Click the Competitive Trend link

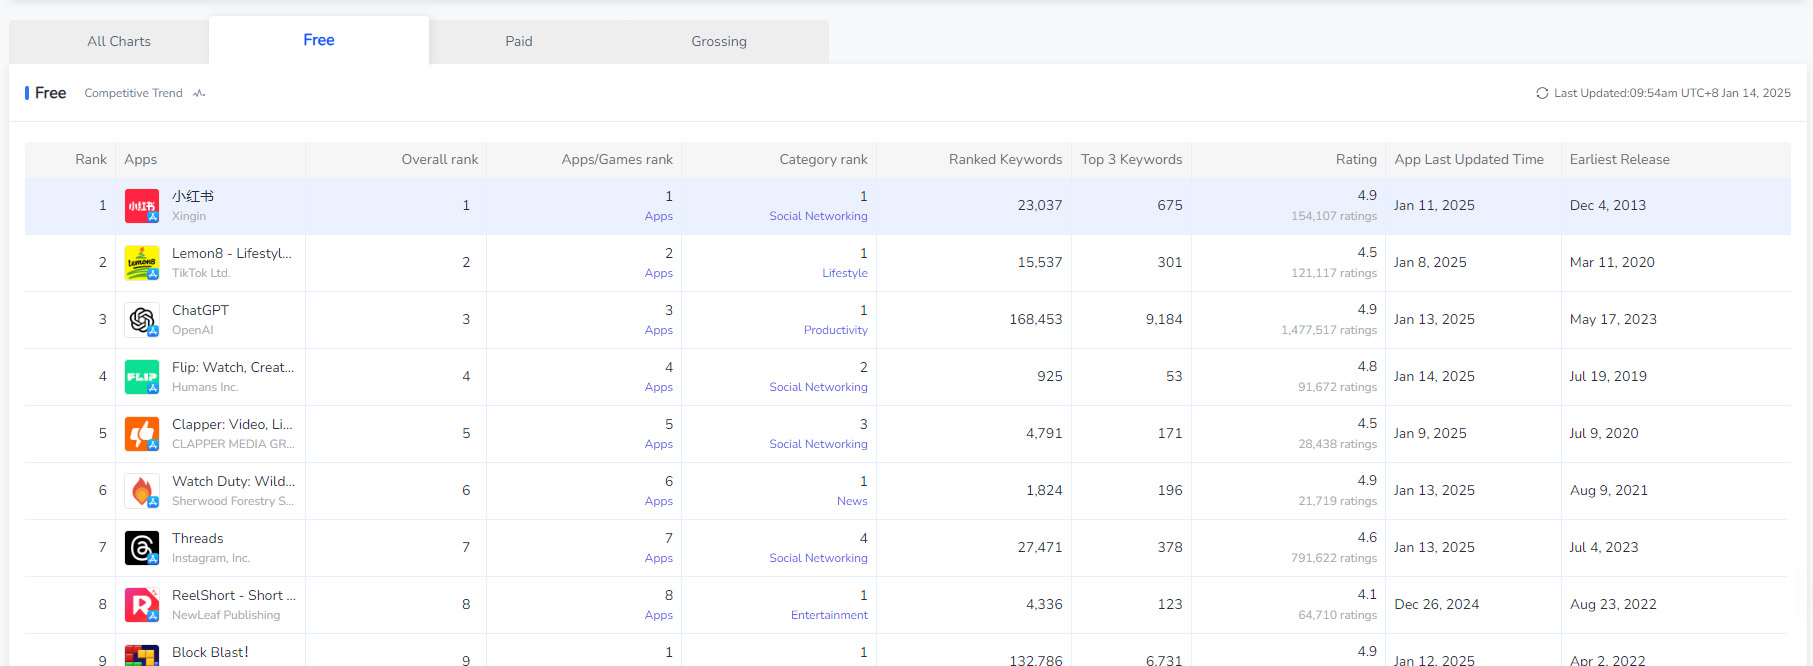pos(133,93)
